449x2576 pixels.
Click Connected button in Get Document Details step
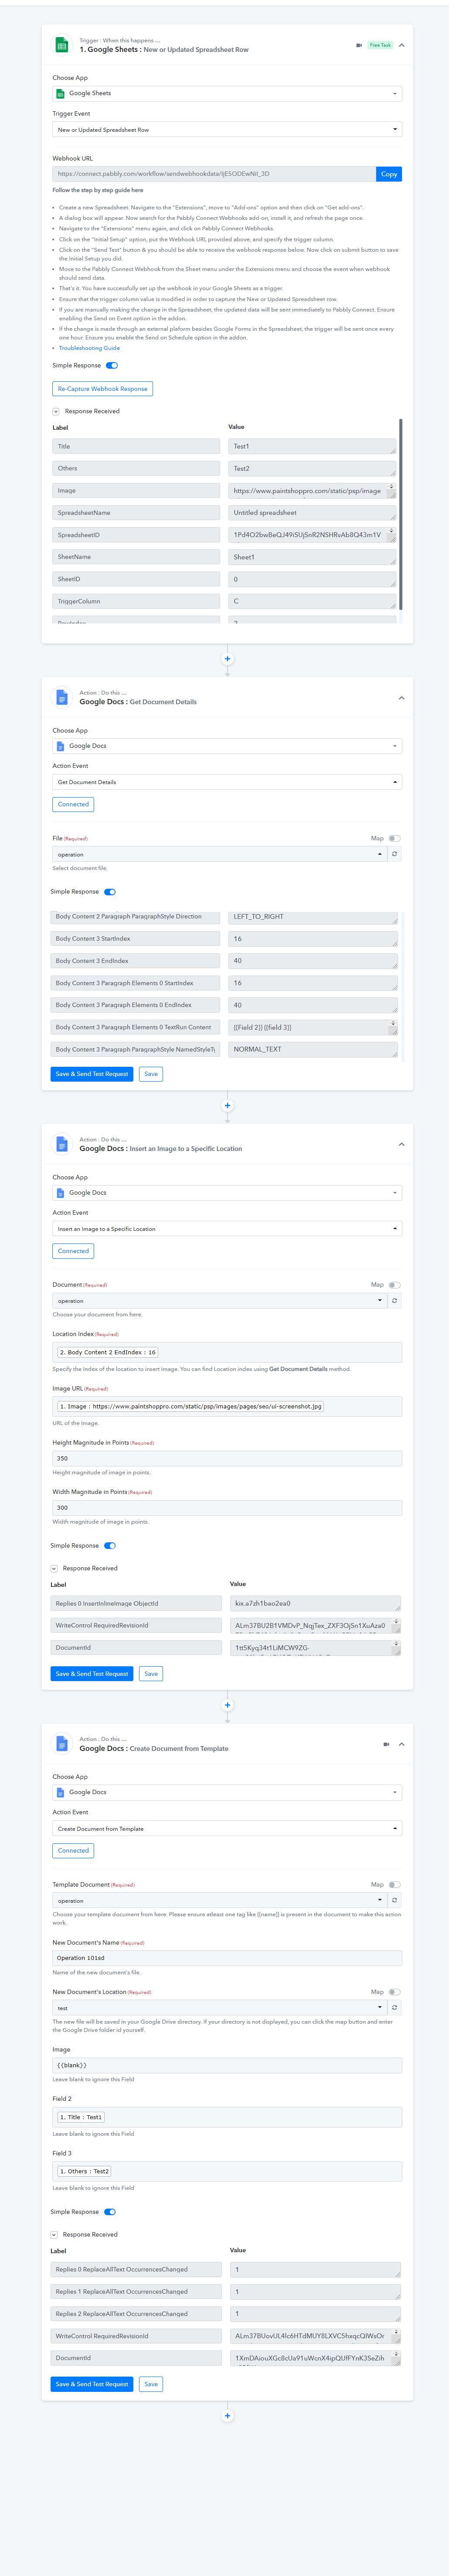(73, 804)
